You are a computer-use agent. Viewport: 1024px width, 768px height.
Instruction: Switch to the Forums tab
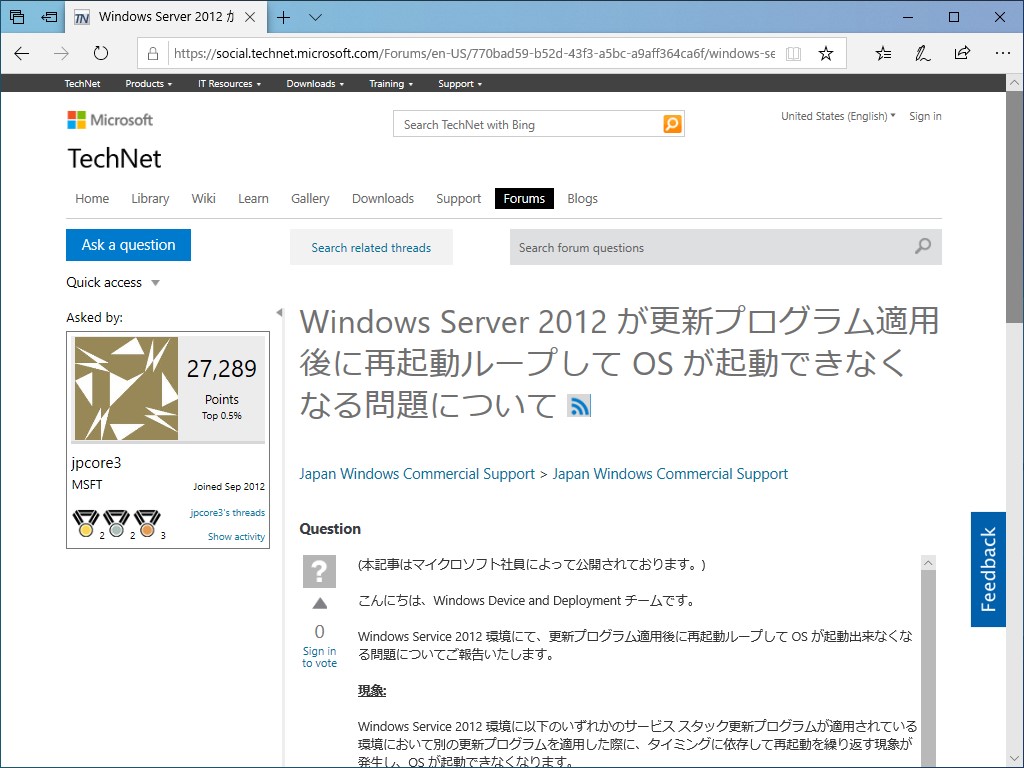pos(524,198)
